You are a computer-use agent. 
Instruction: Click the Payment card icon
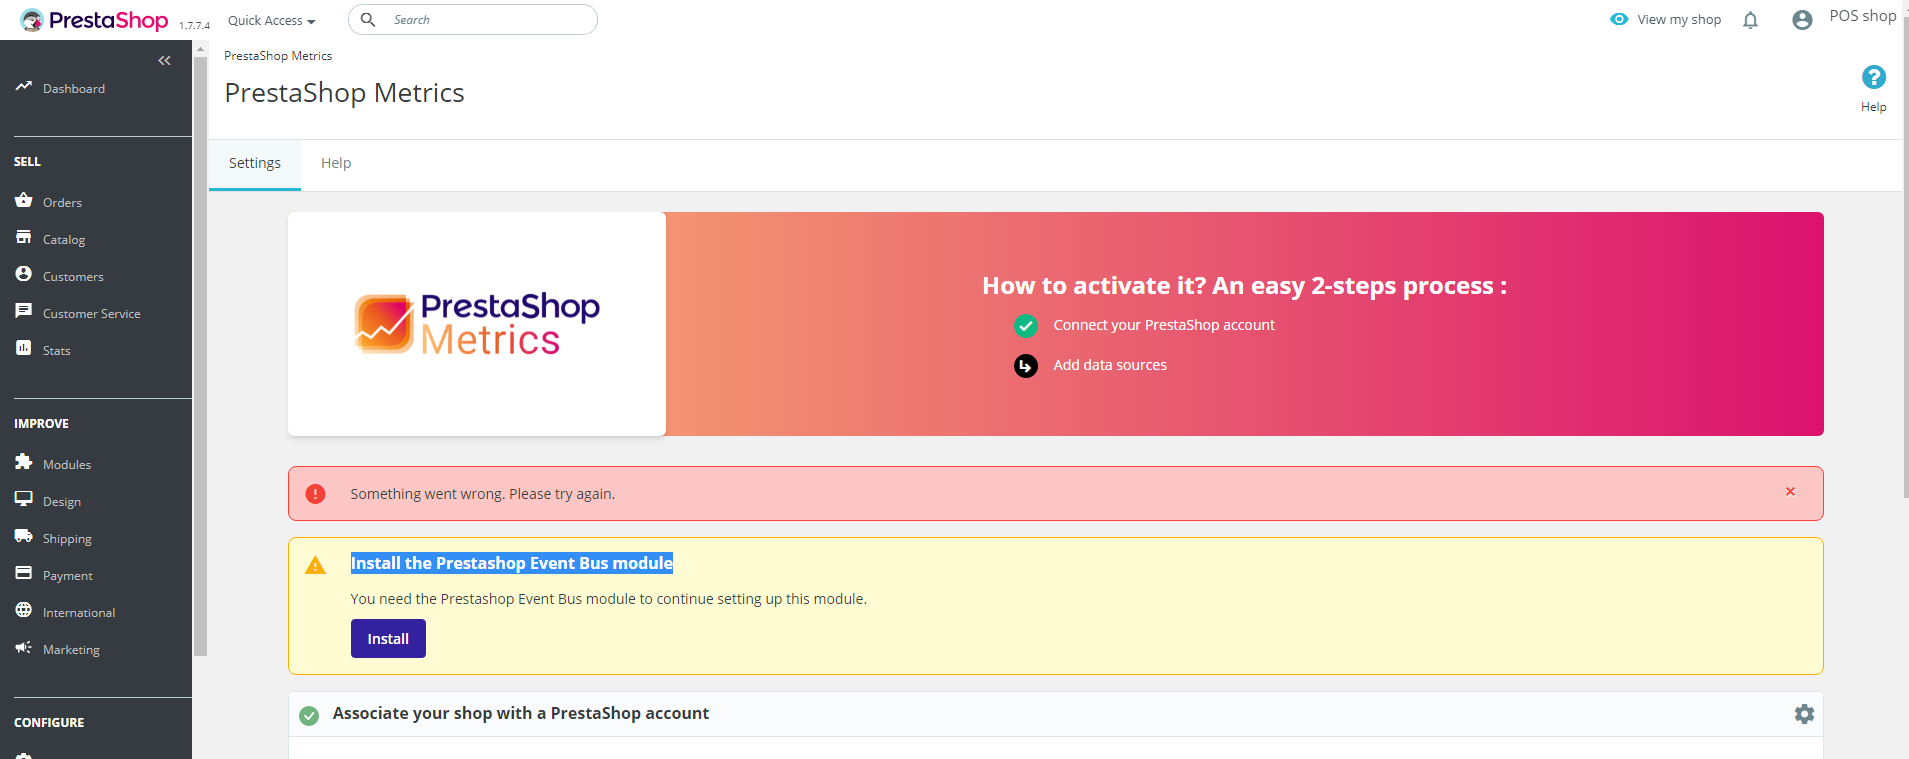point(24,573)
